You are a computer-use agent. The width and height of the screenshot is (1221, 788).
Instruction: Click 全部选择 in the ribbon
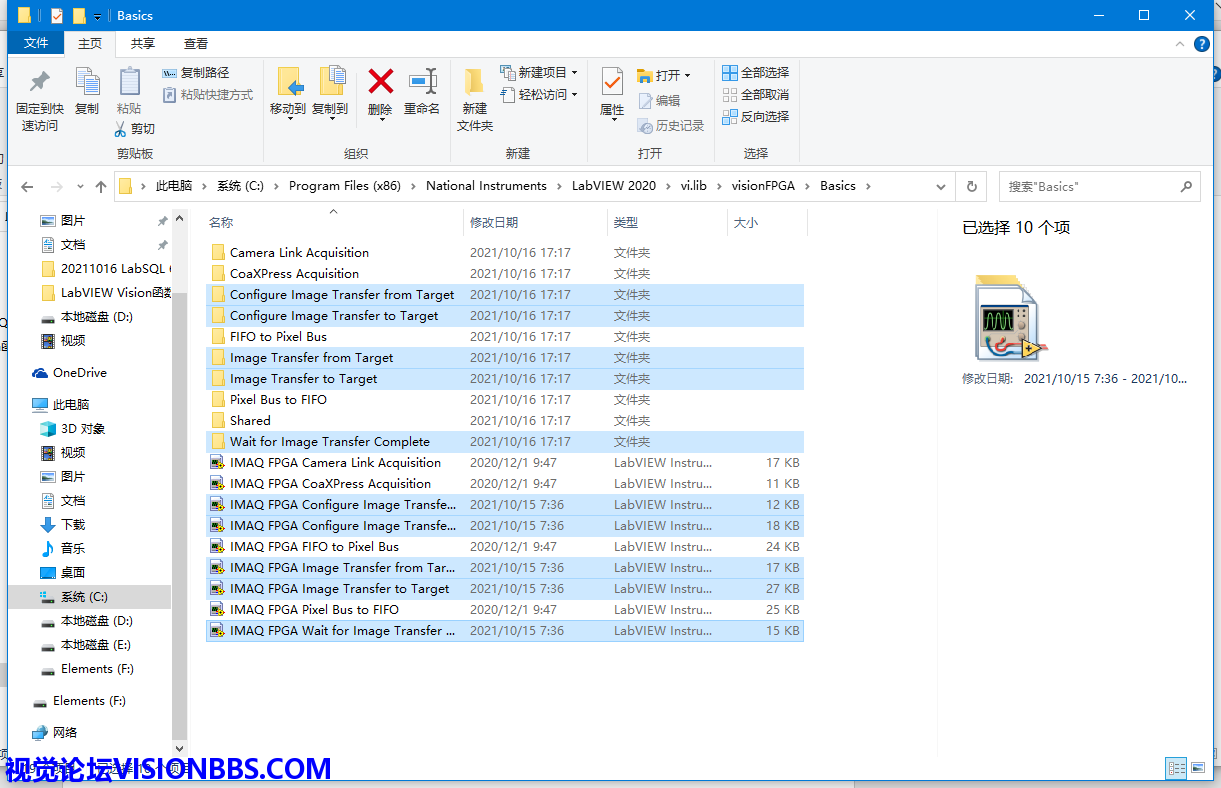pos(756,72)
